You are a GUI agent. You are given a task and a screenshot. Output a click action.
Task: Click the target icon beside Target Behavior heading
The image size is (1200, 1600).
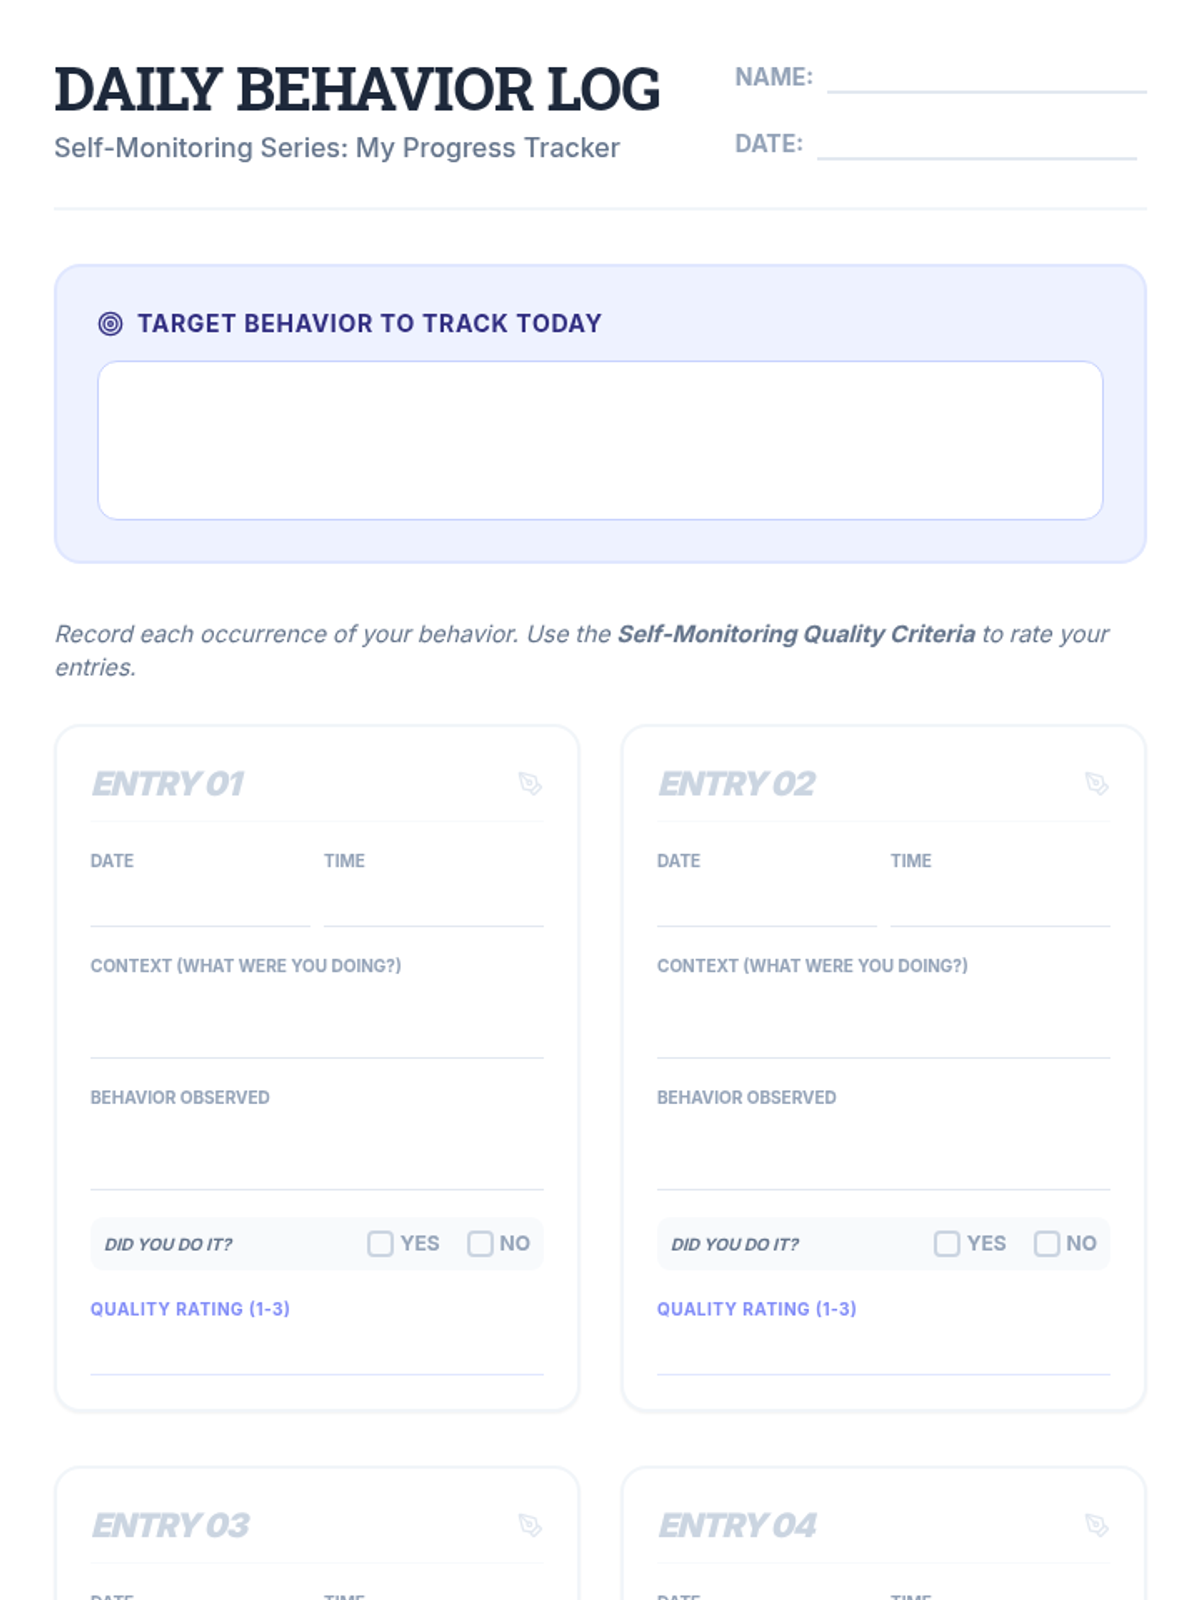coord(110,324)
